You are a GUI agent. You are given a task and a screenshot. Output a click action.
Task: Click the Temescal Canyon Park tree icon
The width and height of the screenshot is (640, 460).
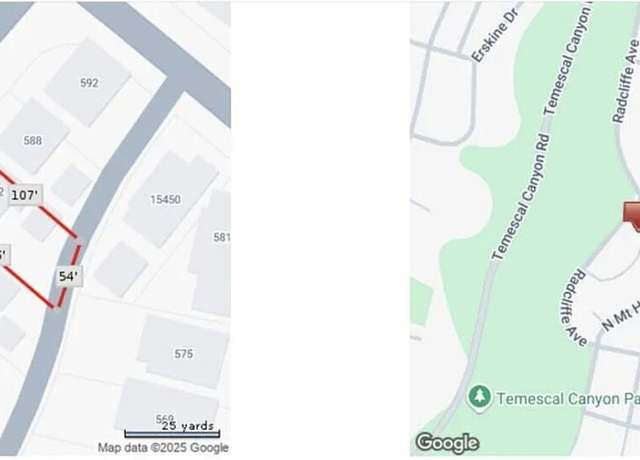click(479, 397)
